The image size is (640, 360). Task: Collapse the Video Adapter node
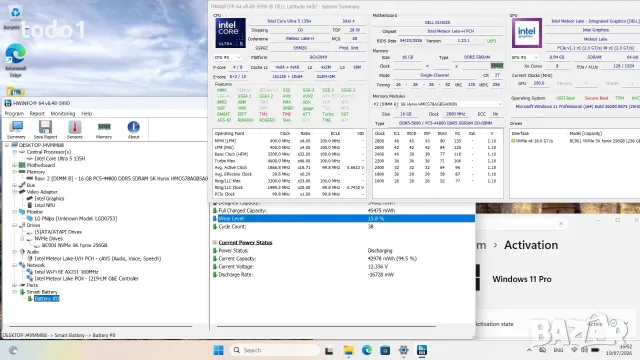point(15,192)
